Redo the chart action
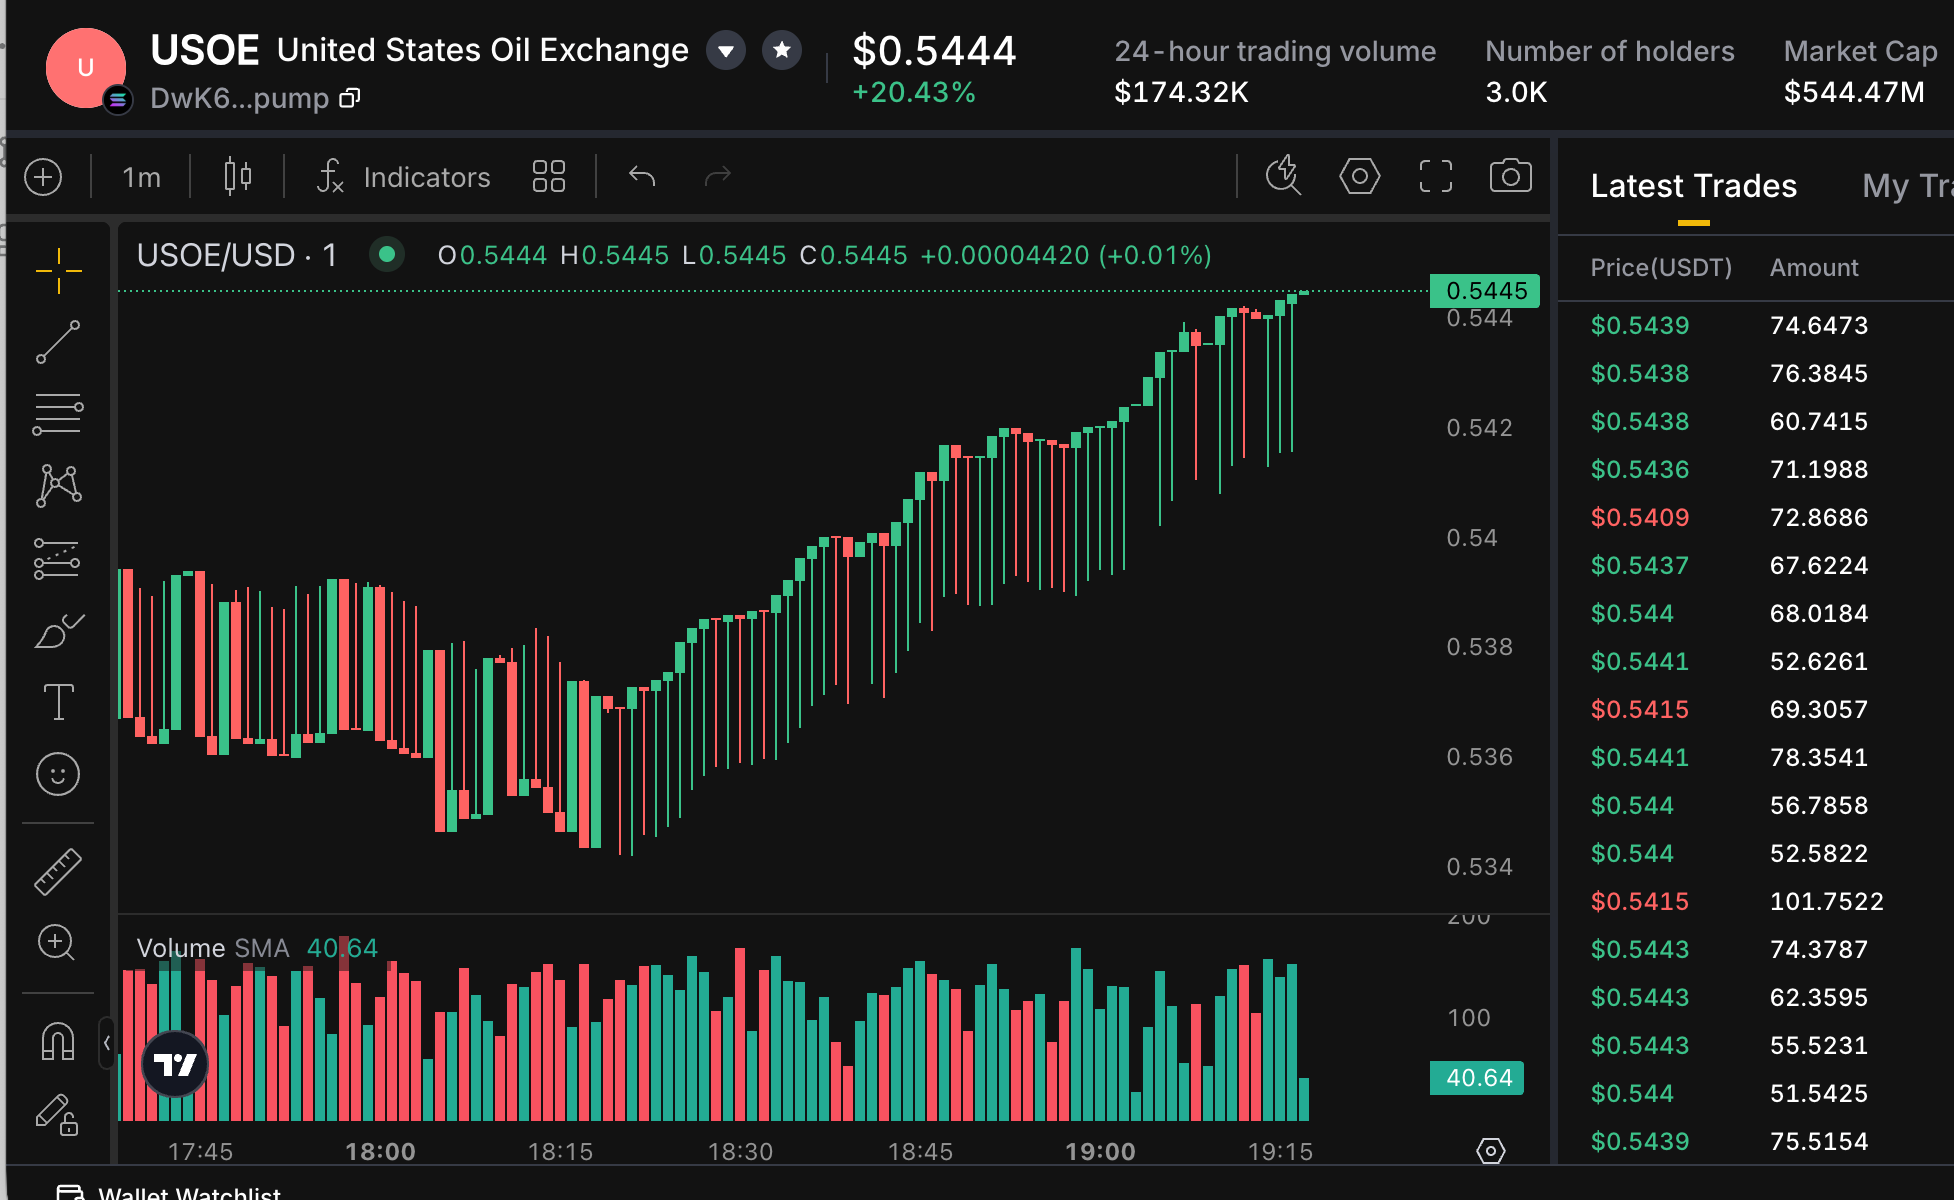 [x=718, y=177]
